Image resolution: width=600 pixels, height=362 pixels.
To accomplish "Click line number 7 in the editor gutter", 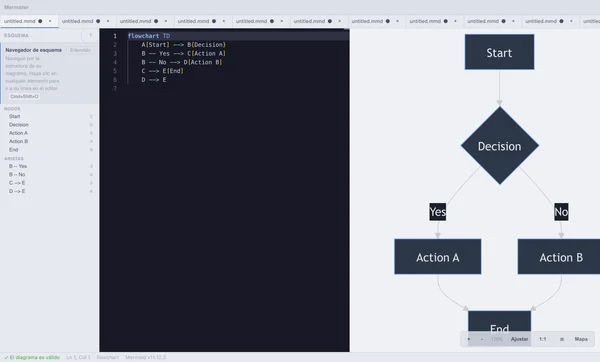I will point(115,88).
